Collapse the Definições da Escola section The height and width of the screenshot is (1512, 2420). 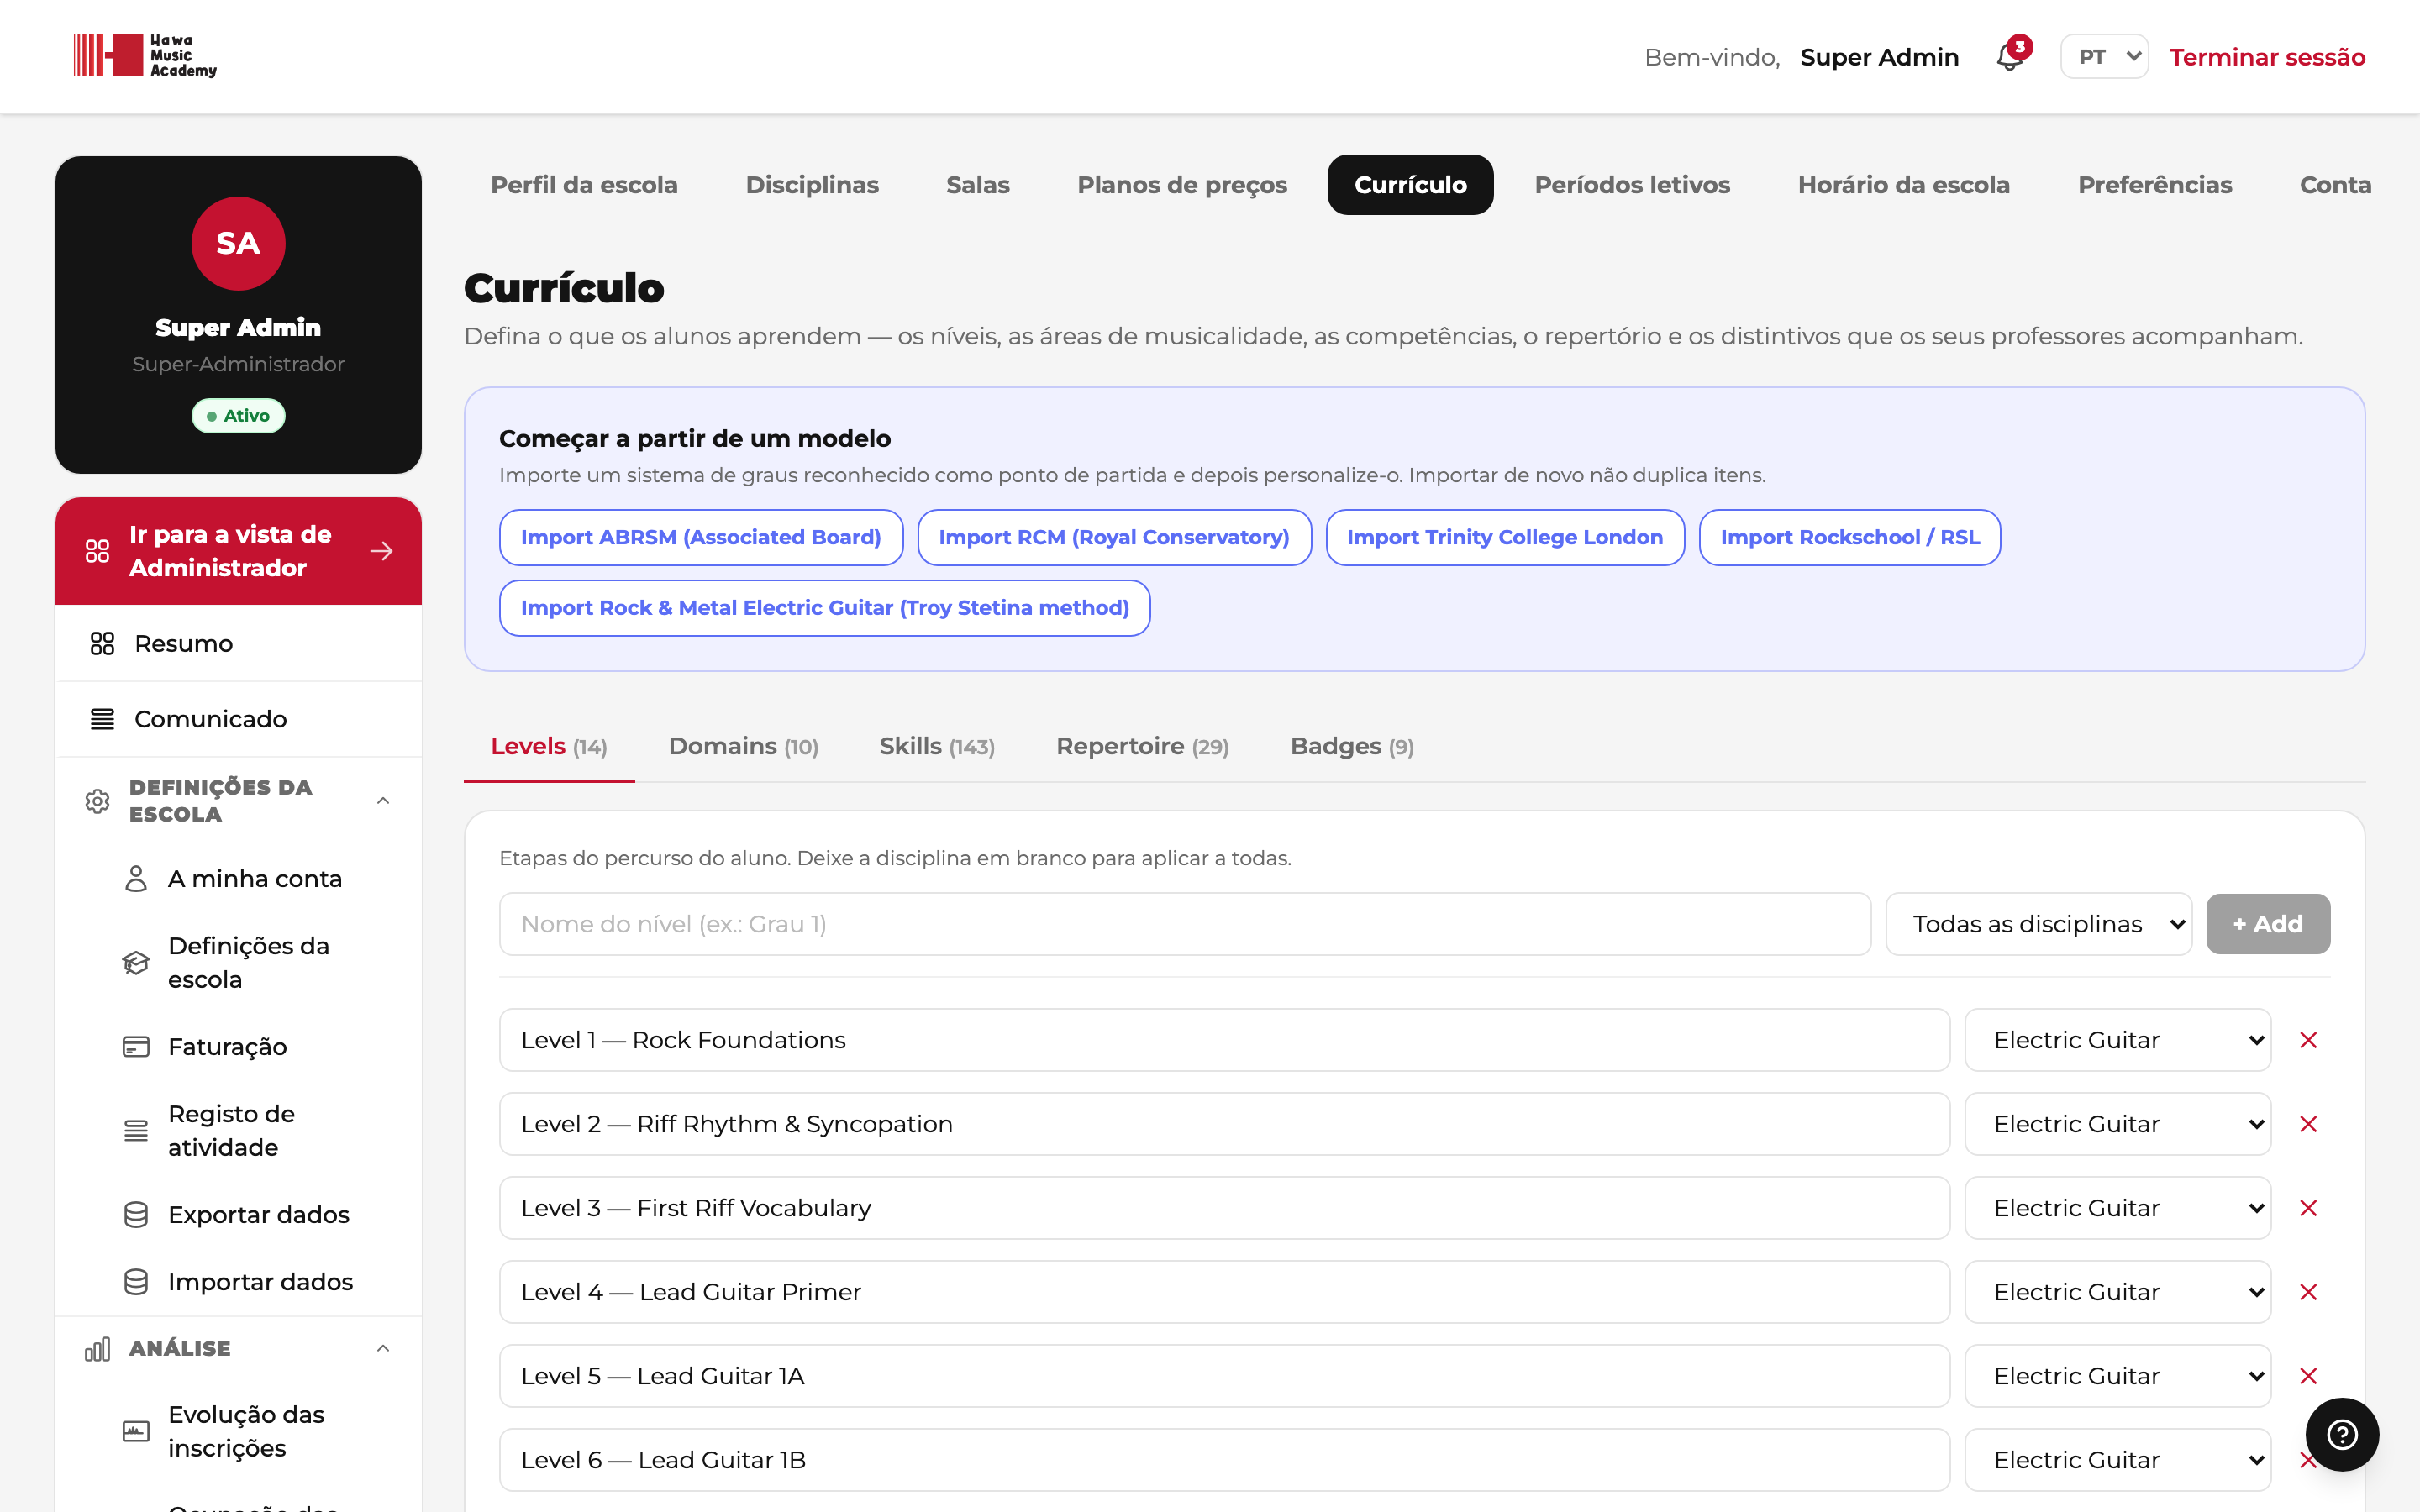(382, 801)
